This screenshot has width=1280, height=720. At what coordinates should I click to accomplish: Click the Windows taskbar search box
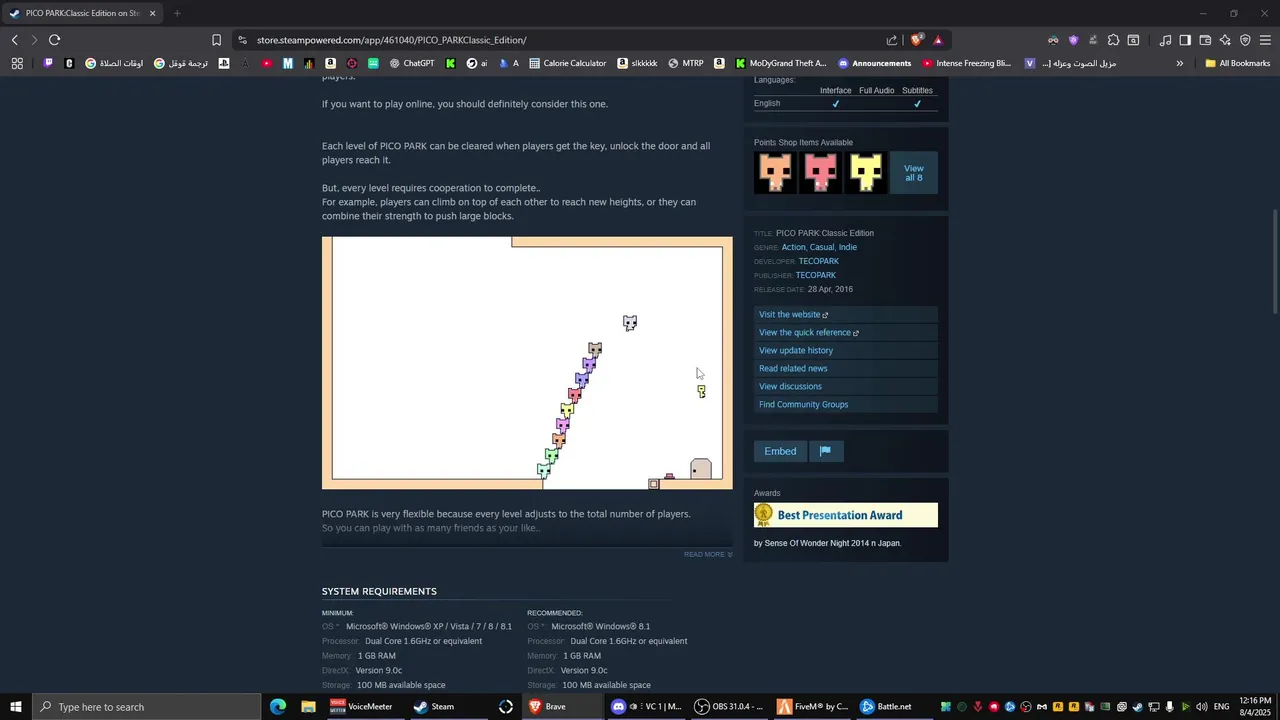[147, 707]
